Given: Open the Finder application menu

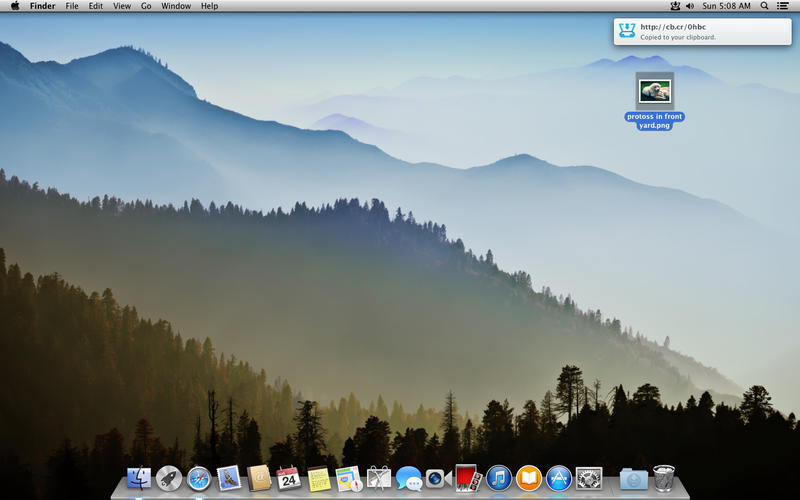Looking at the screenshot, I should [42, 6].
